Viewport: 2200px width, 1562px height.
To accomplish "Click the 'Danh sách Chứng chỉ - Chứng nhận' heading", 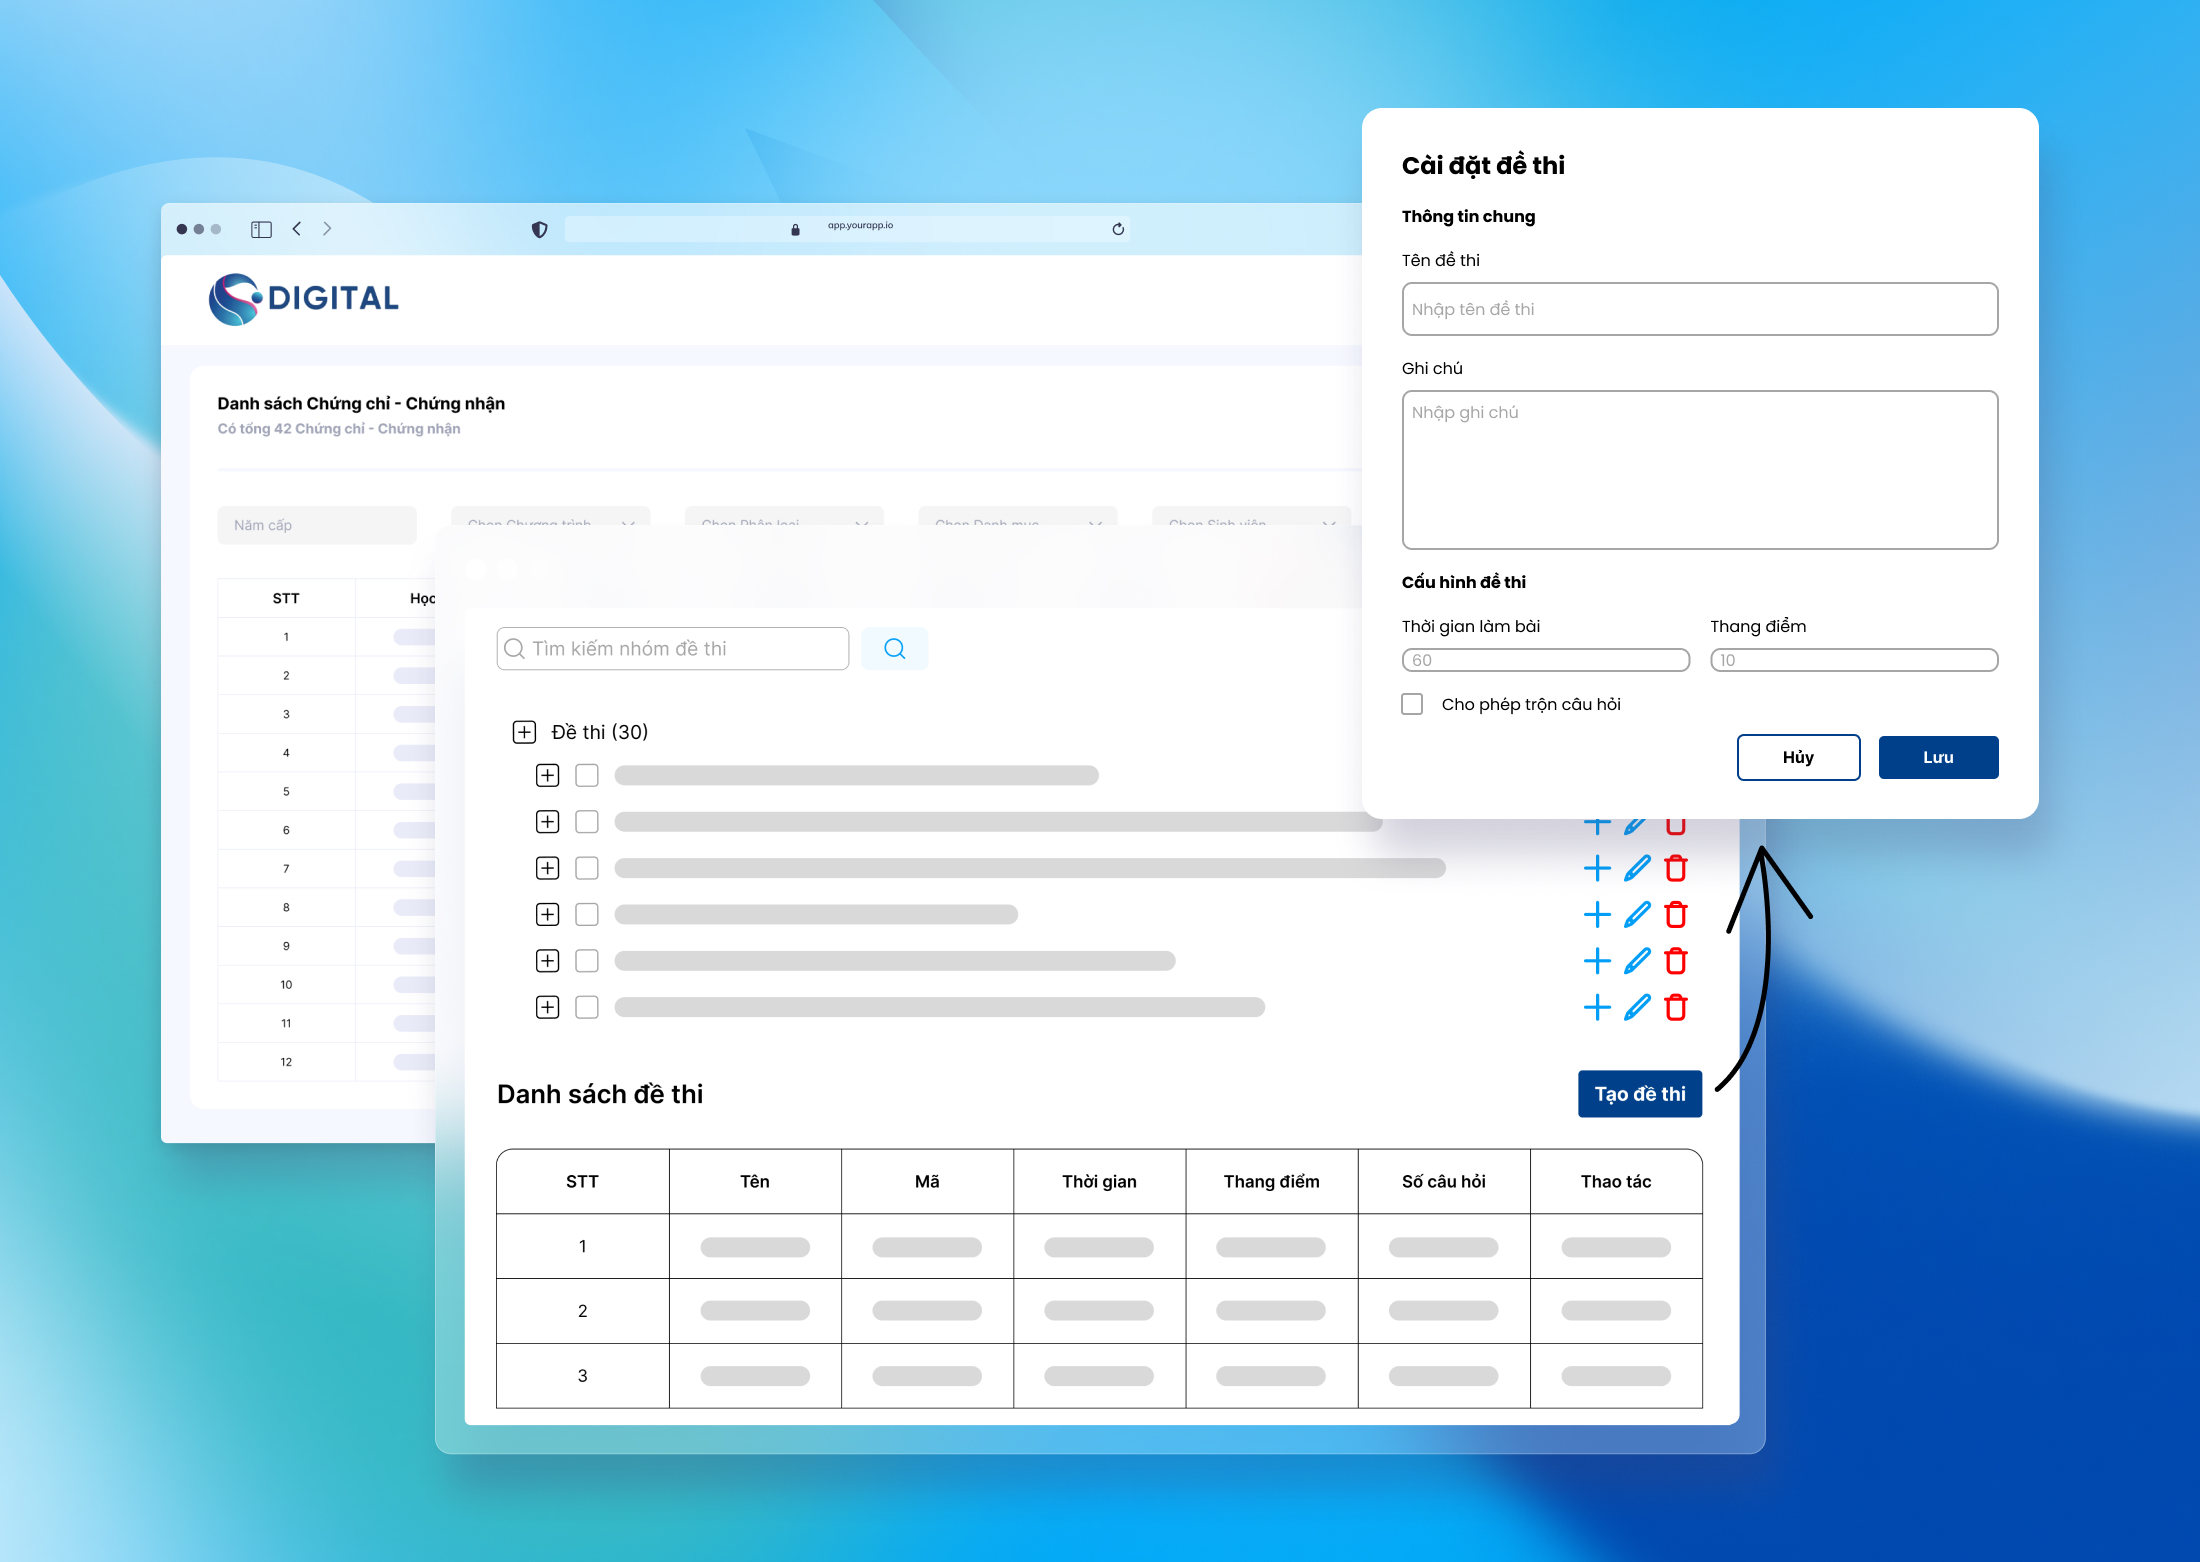I will coord(361,403).
